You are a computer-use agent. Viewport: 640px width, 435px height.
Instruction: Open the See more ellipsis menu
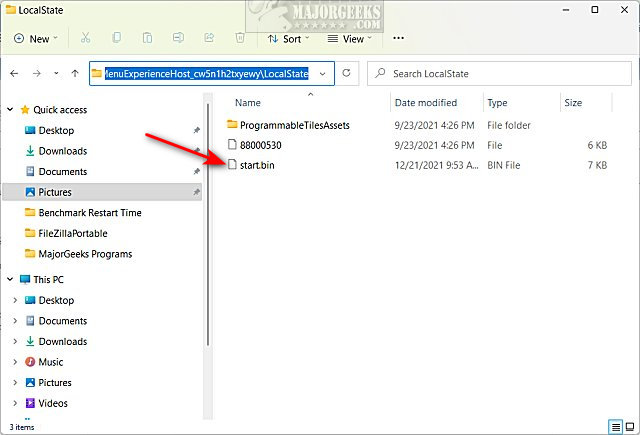point(398,38)
